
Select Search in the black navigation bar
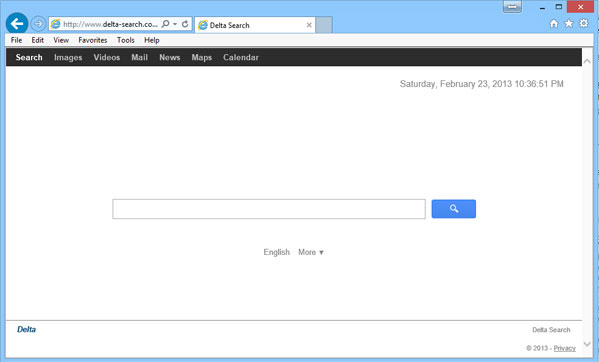point(29,57)
